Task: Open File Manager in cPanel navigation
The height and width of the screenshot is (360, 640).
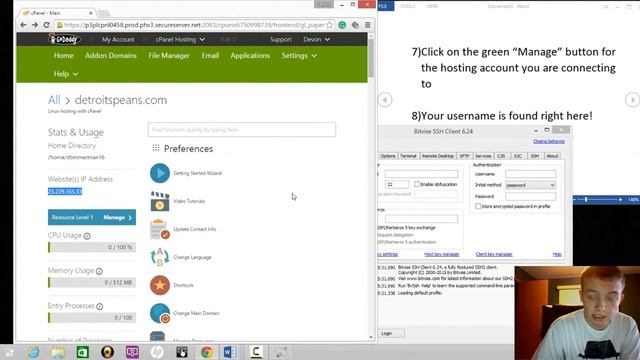Action: tap(169, 56)
